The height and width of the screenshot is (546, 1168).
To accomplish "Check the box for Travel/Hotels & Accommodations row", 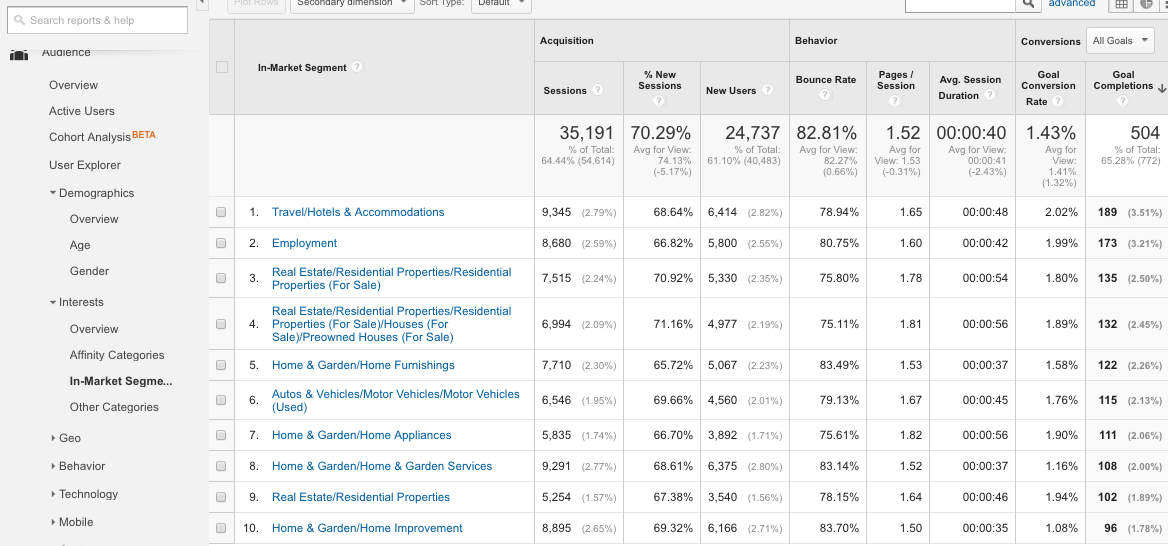I will tap(221, 212).
